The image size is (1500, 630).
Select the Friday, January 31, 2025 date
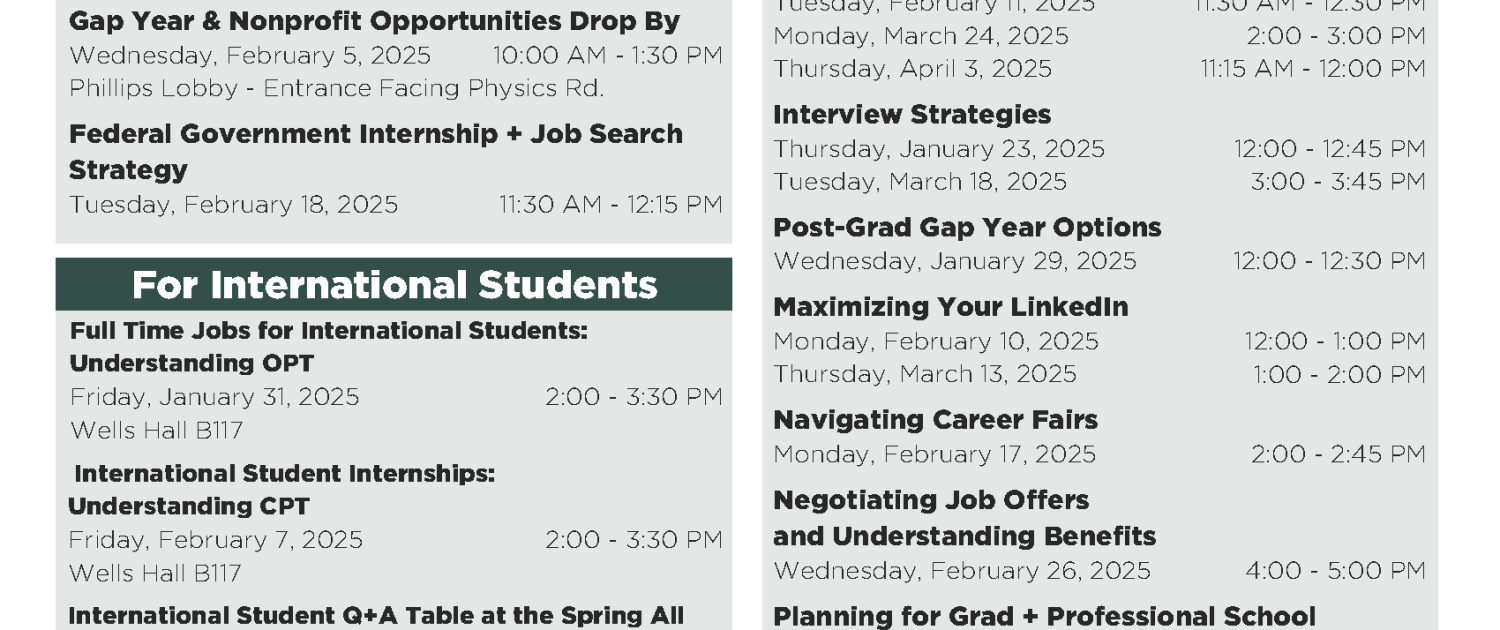click(214, 397)
